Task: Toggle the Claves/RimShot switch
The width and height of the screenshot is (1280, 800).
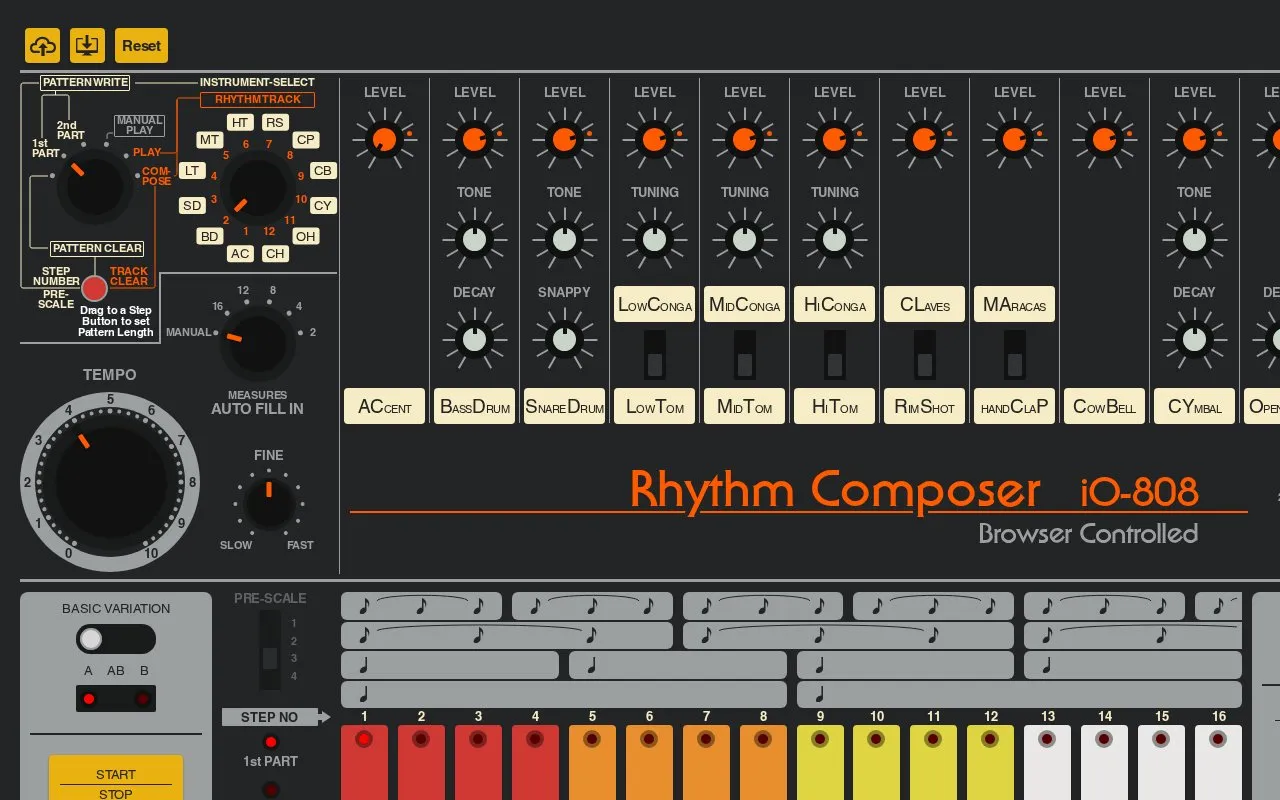Action: click(925, 355)
